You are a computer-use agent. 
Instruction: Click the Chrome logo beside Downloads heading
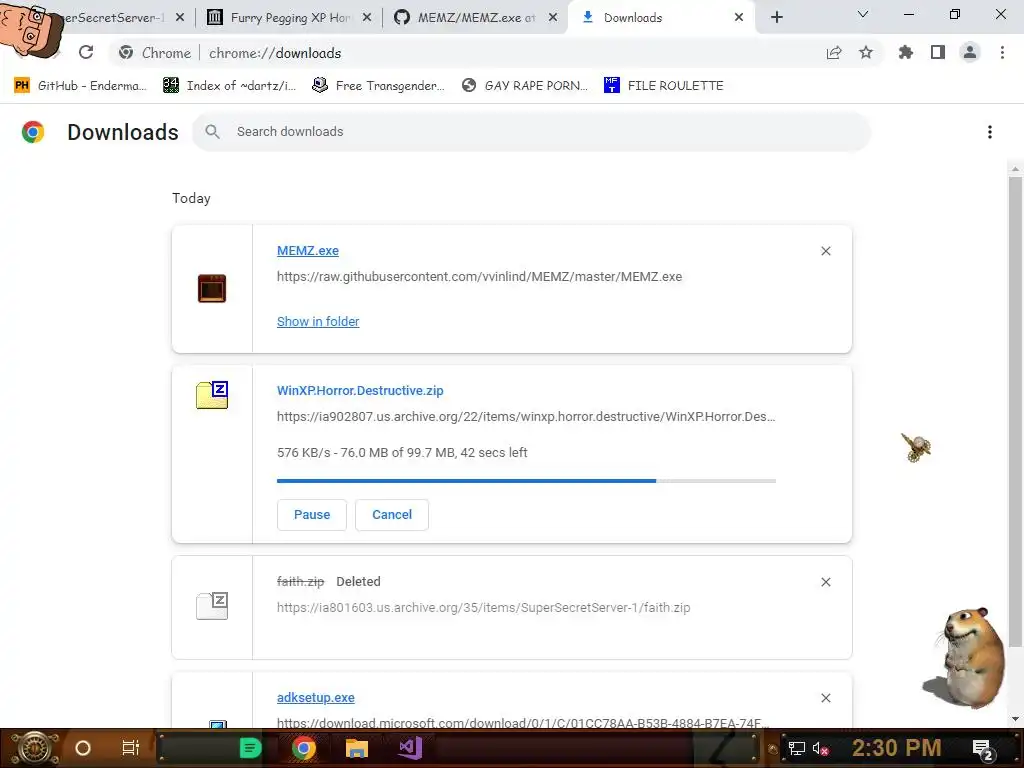[33, 132]
